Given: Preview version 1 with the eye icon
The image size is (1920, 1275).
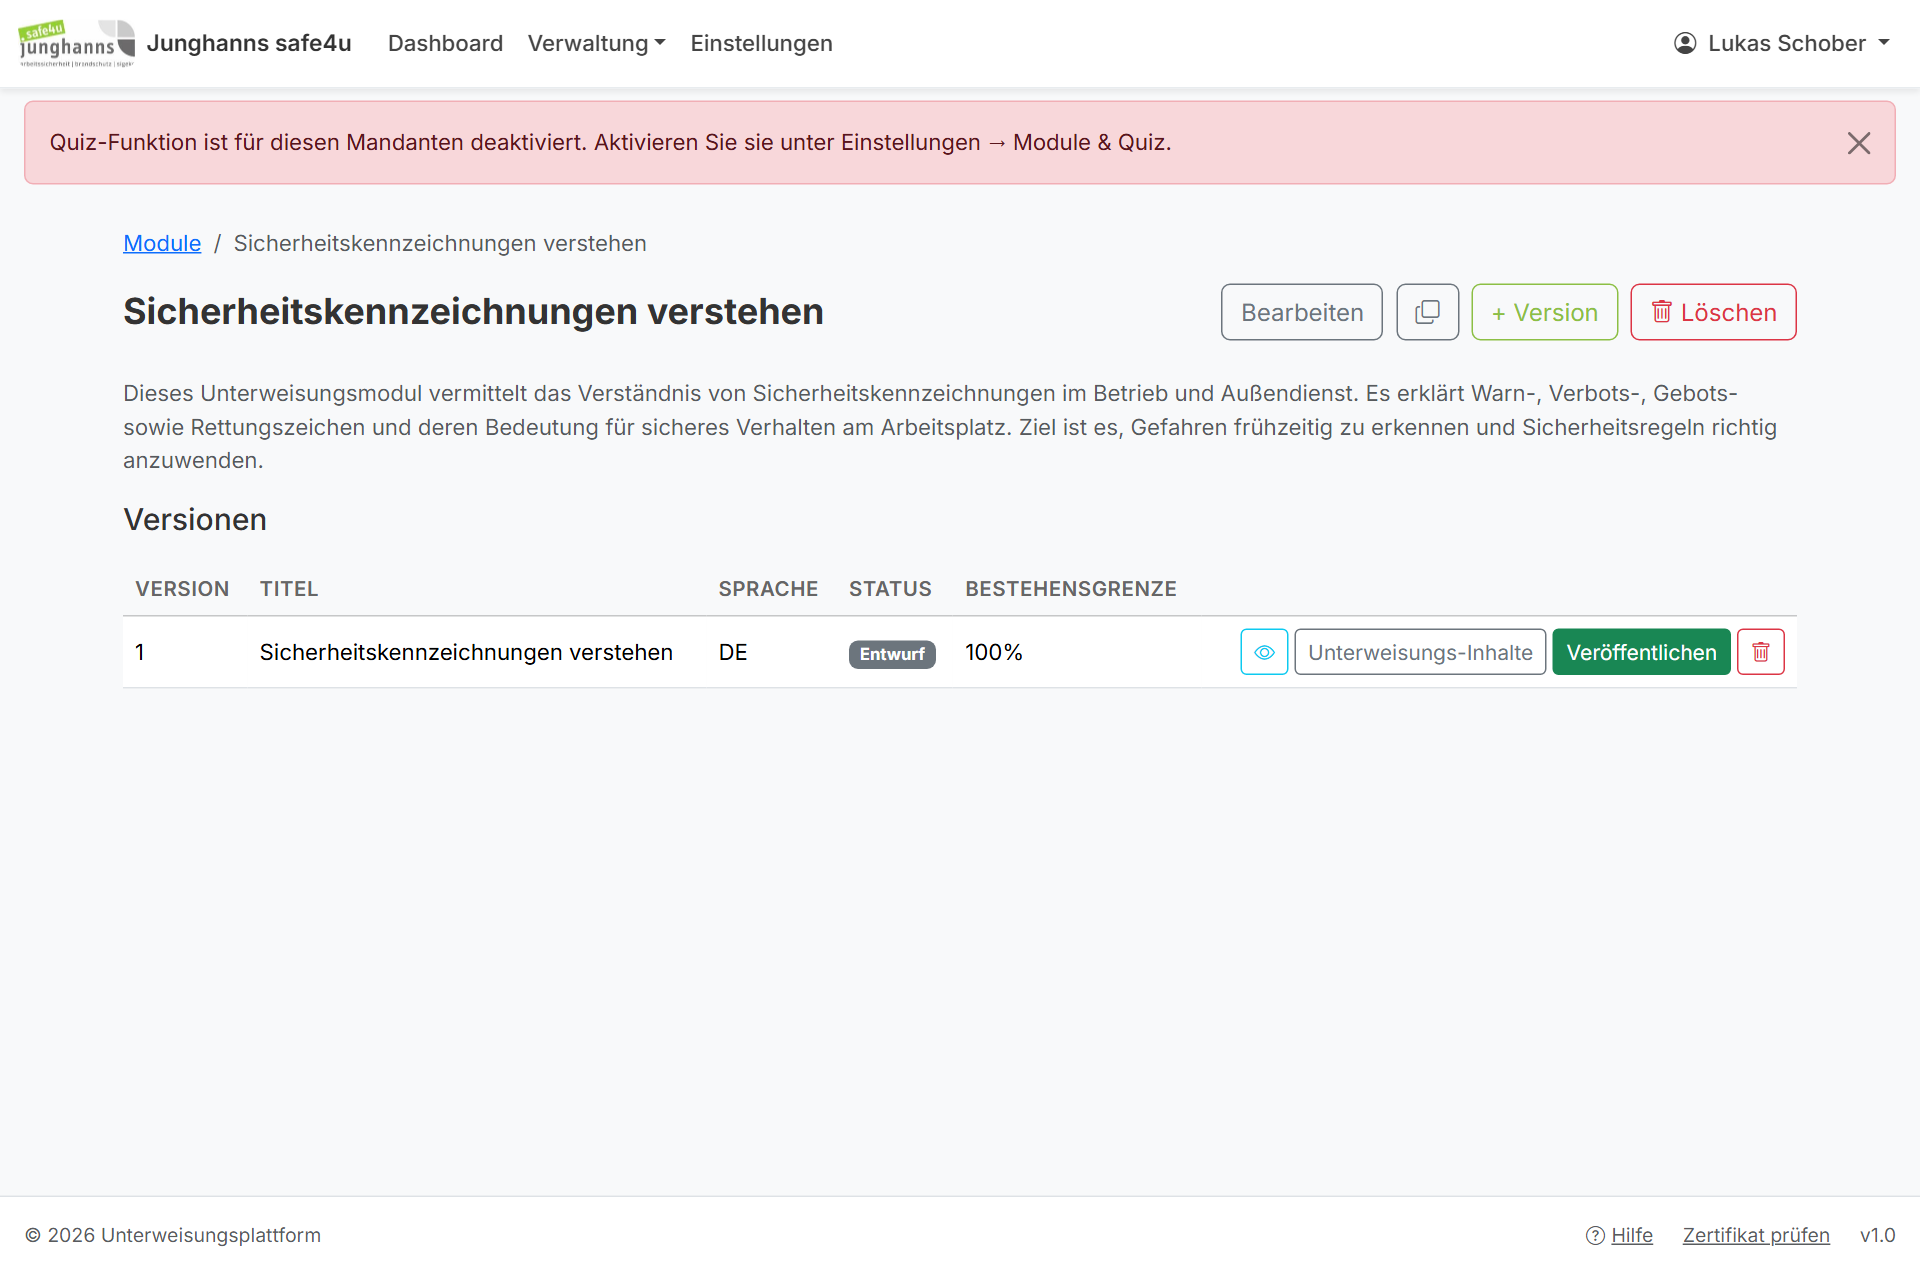Looking at the screenshot, I should (x=1264, y=652).
